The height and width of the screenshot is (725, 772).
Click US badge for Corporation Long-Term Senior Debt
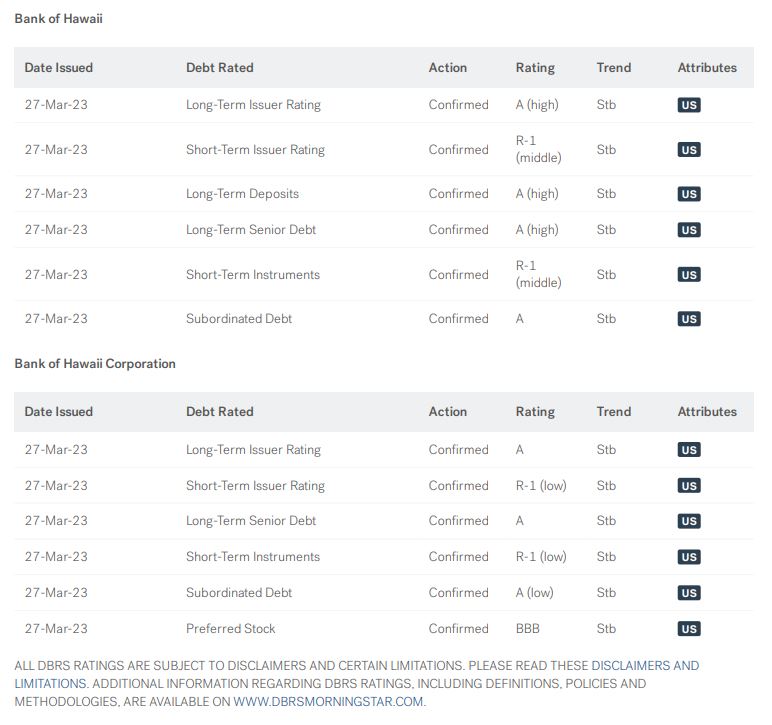coord(689,521)
